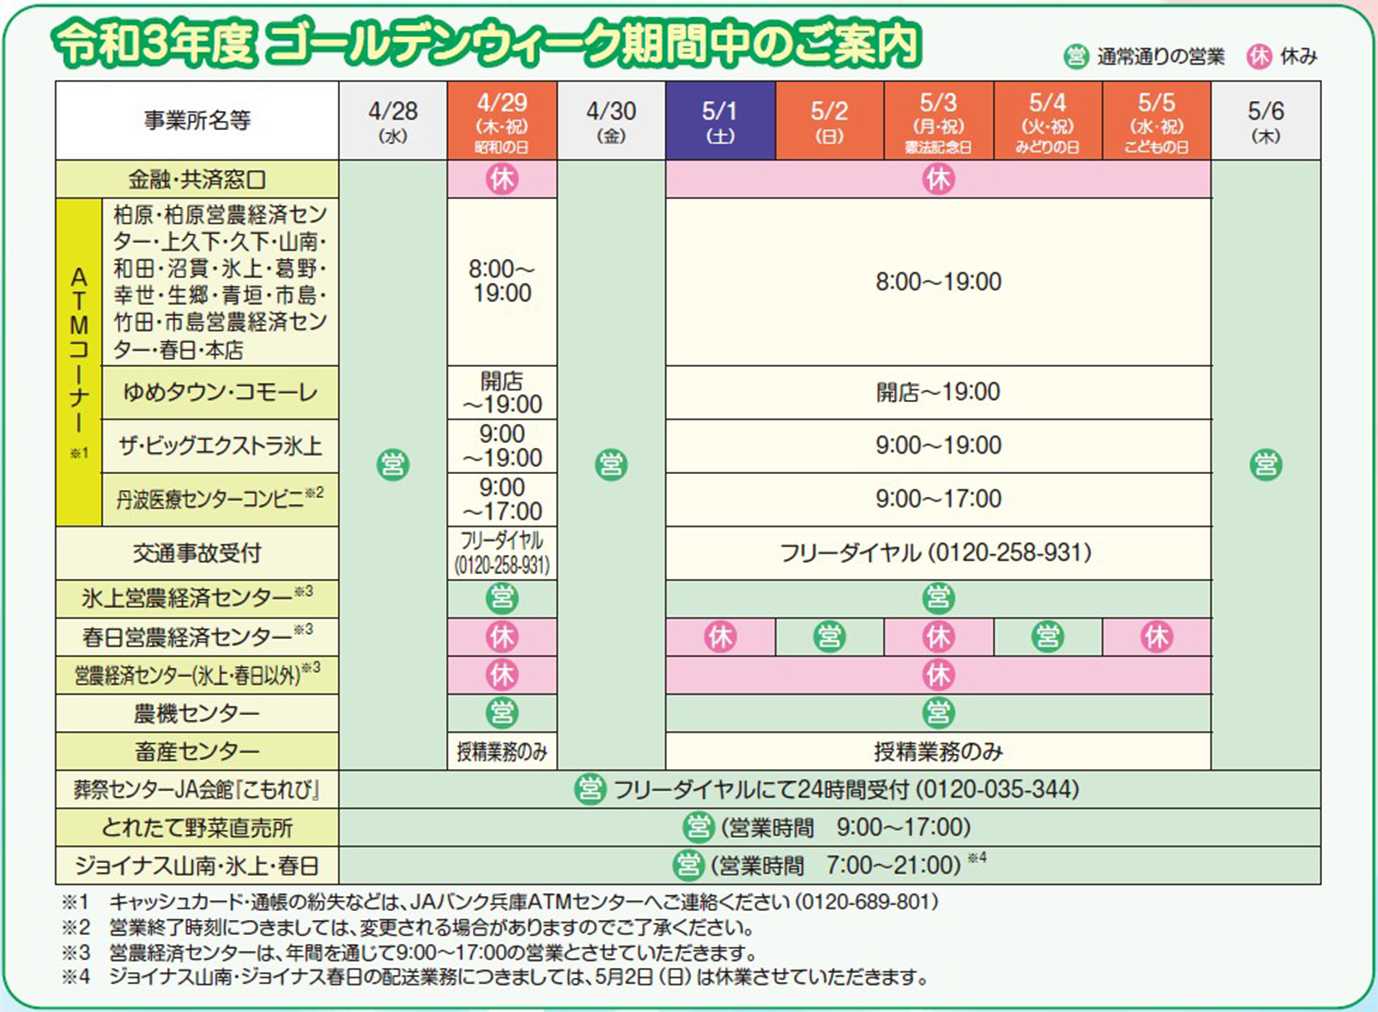Click the vertical ATMコーナー label
Image resolution: width=1378 pixels, height=1012 pixels.
click(x=79, y=362)
